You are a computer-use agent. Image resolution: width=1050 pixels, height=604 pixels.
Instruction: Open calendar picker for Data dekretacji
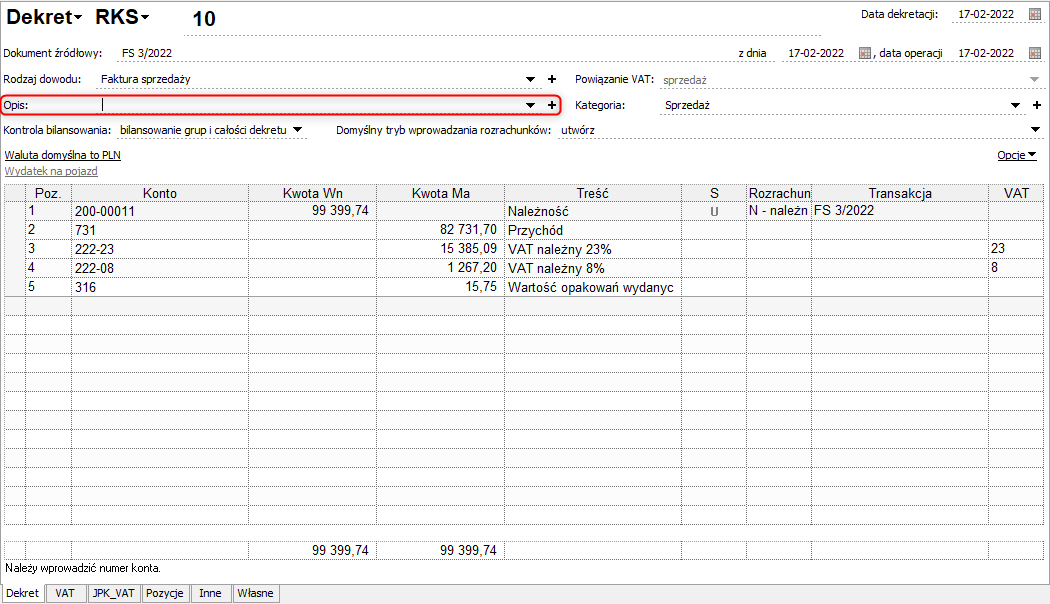(x=1035, y=14)
